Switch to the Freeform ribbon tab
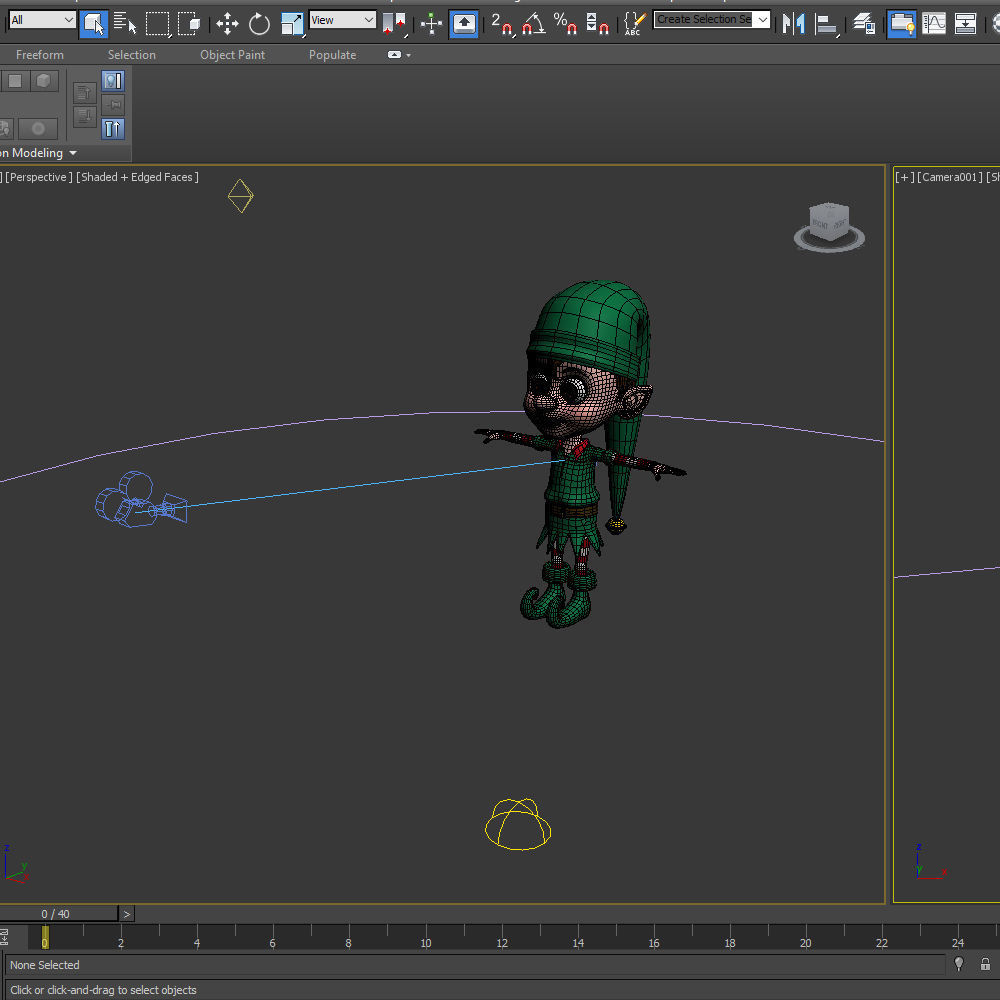The image size is (1000, 1000). pos(40,55)
